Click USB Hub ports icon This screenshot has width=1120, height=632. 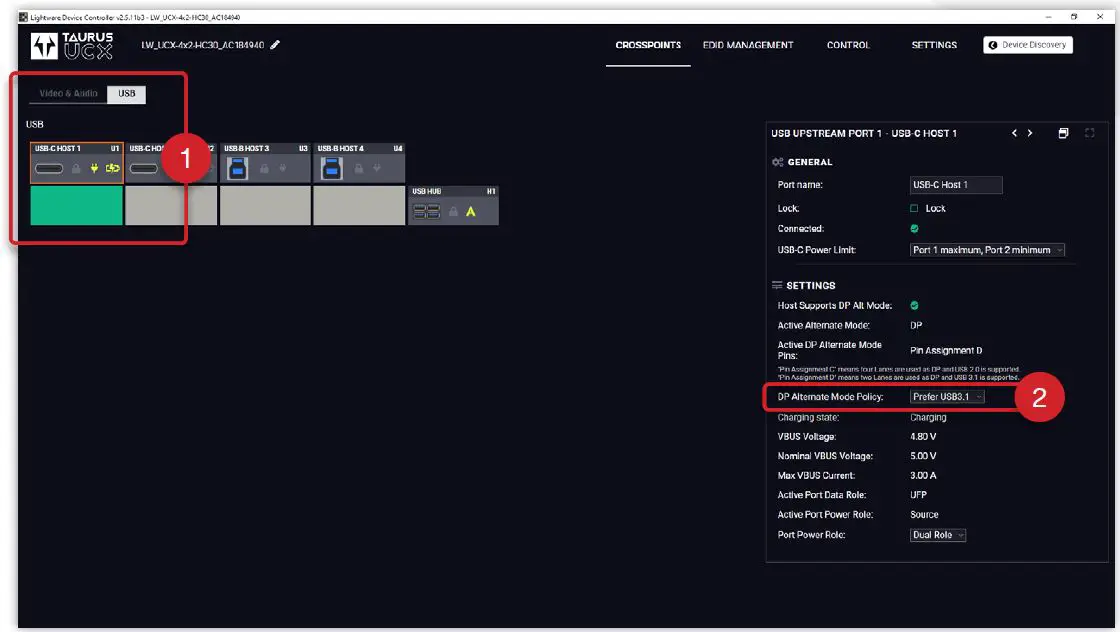coord(426,211)
